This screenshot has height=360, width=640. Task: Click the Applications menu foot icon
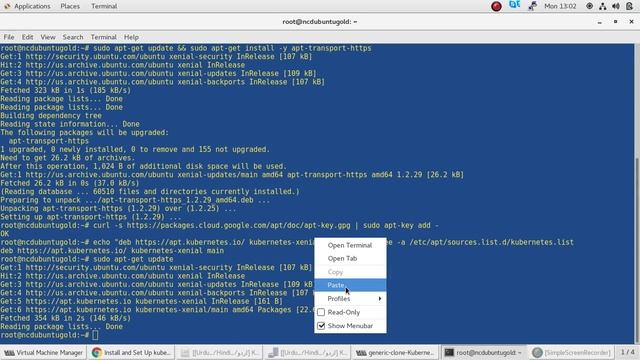point(7,6)
